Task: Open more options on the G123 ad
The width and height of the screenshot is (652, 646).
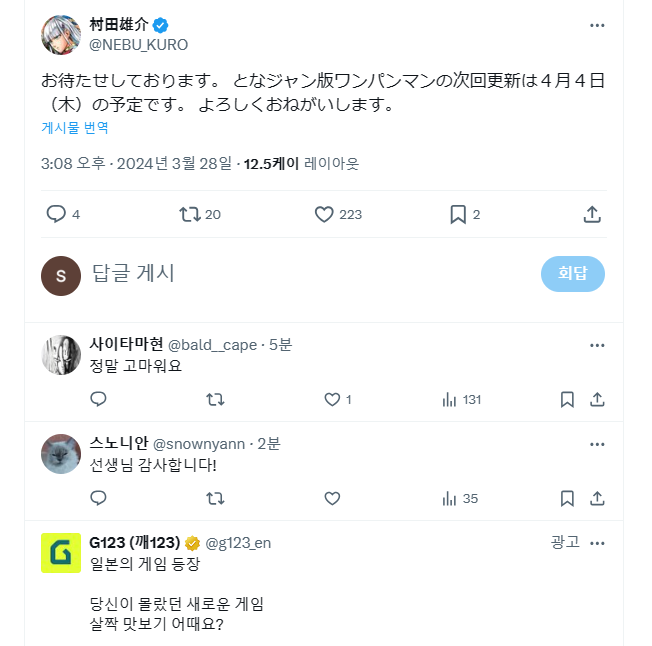Action: point(597,543)
